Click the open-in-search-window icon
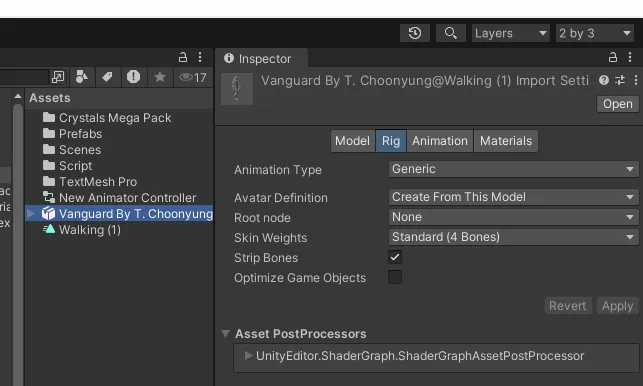The height and width of the screenshot is (386, 643). coord(58,77)
